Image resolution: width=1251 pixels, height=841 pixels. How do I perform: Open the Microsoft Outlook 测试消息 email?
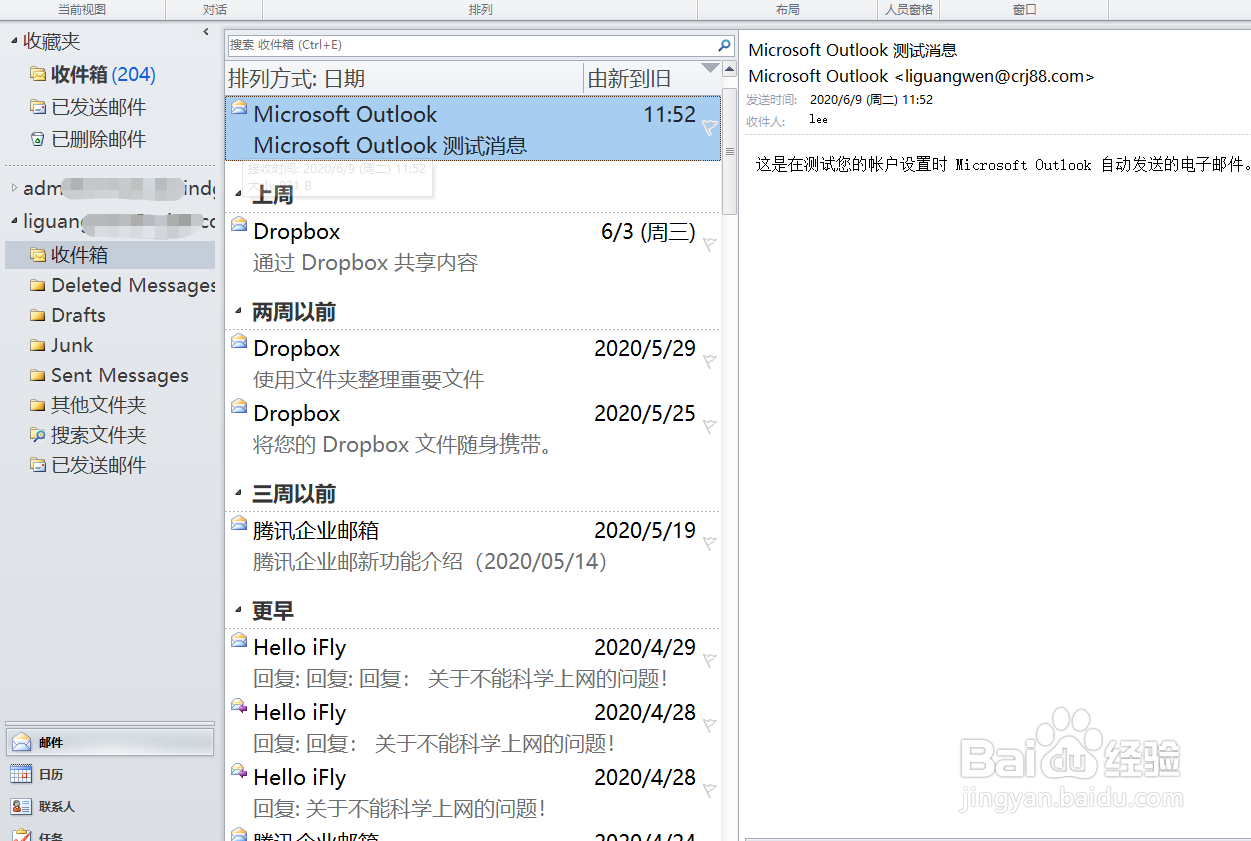[473, 129]
